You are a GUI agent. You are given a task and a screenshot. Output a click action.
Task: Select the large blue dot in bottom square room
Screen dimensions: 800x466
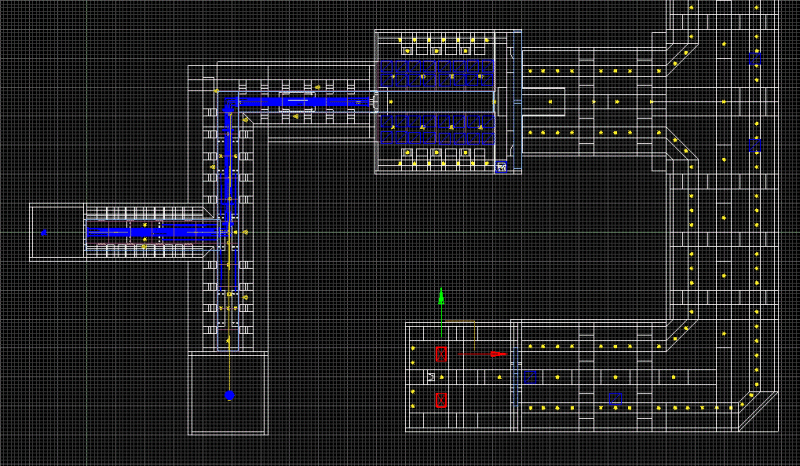229,395
